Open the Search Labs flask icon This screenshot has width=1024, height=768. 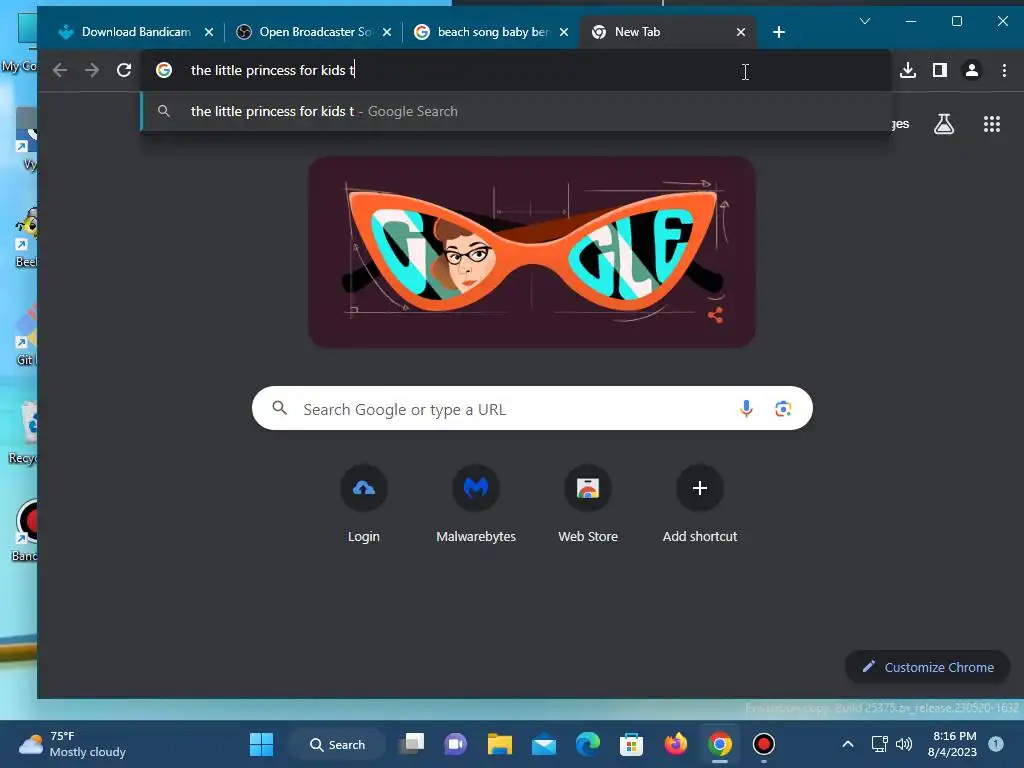944,123
